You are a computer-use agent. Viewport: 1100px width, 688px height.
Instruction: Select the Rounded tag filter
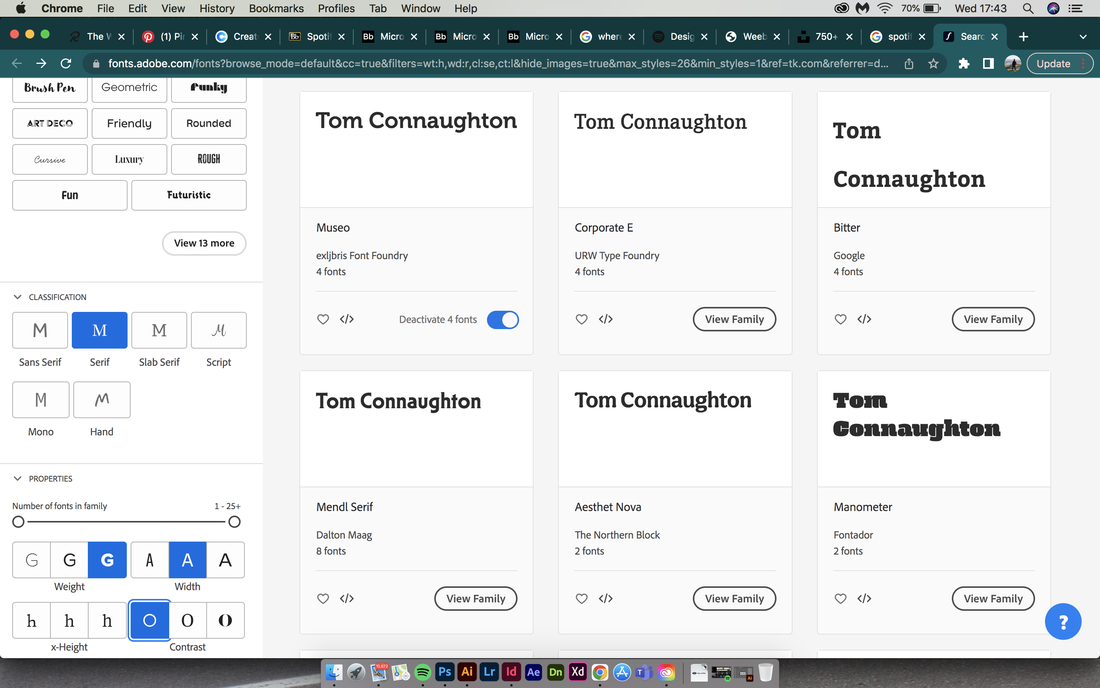coord(208,123)
